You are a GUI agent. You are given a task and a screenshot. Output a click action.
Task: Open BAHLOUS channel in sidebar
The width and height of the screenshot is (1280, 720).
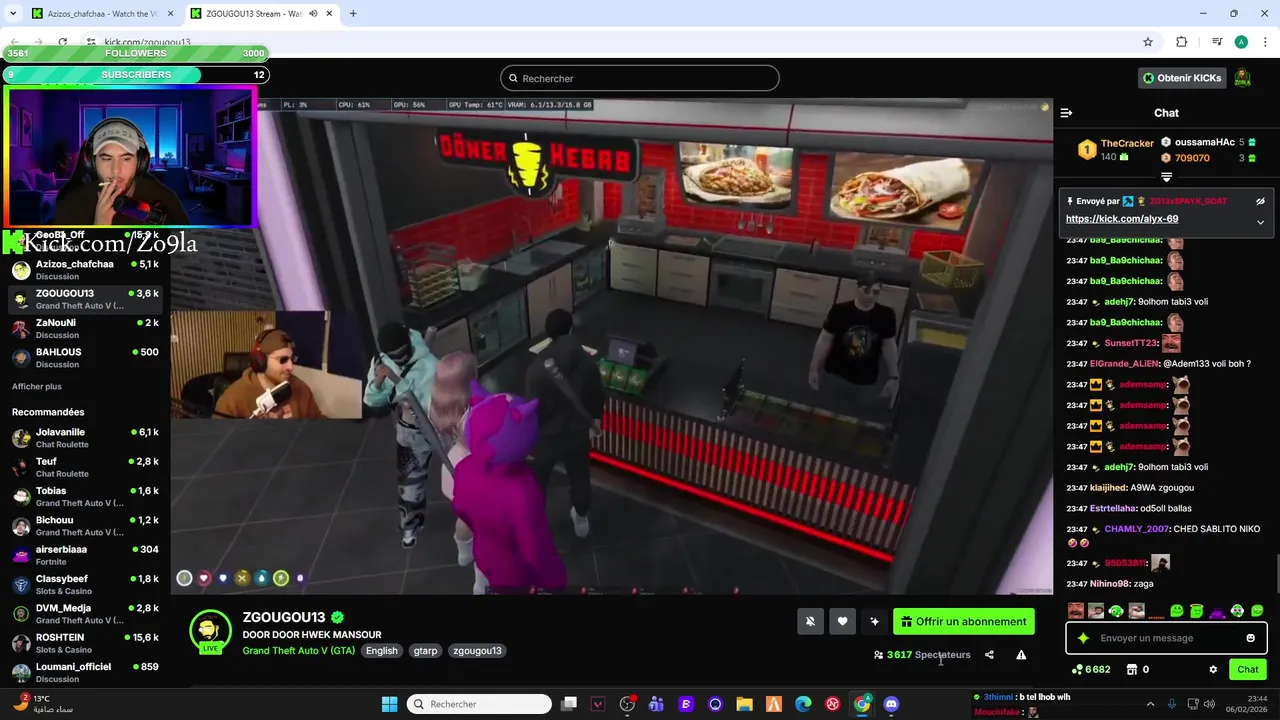85,358
